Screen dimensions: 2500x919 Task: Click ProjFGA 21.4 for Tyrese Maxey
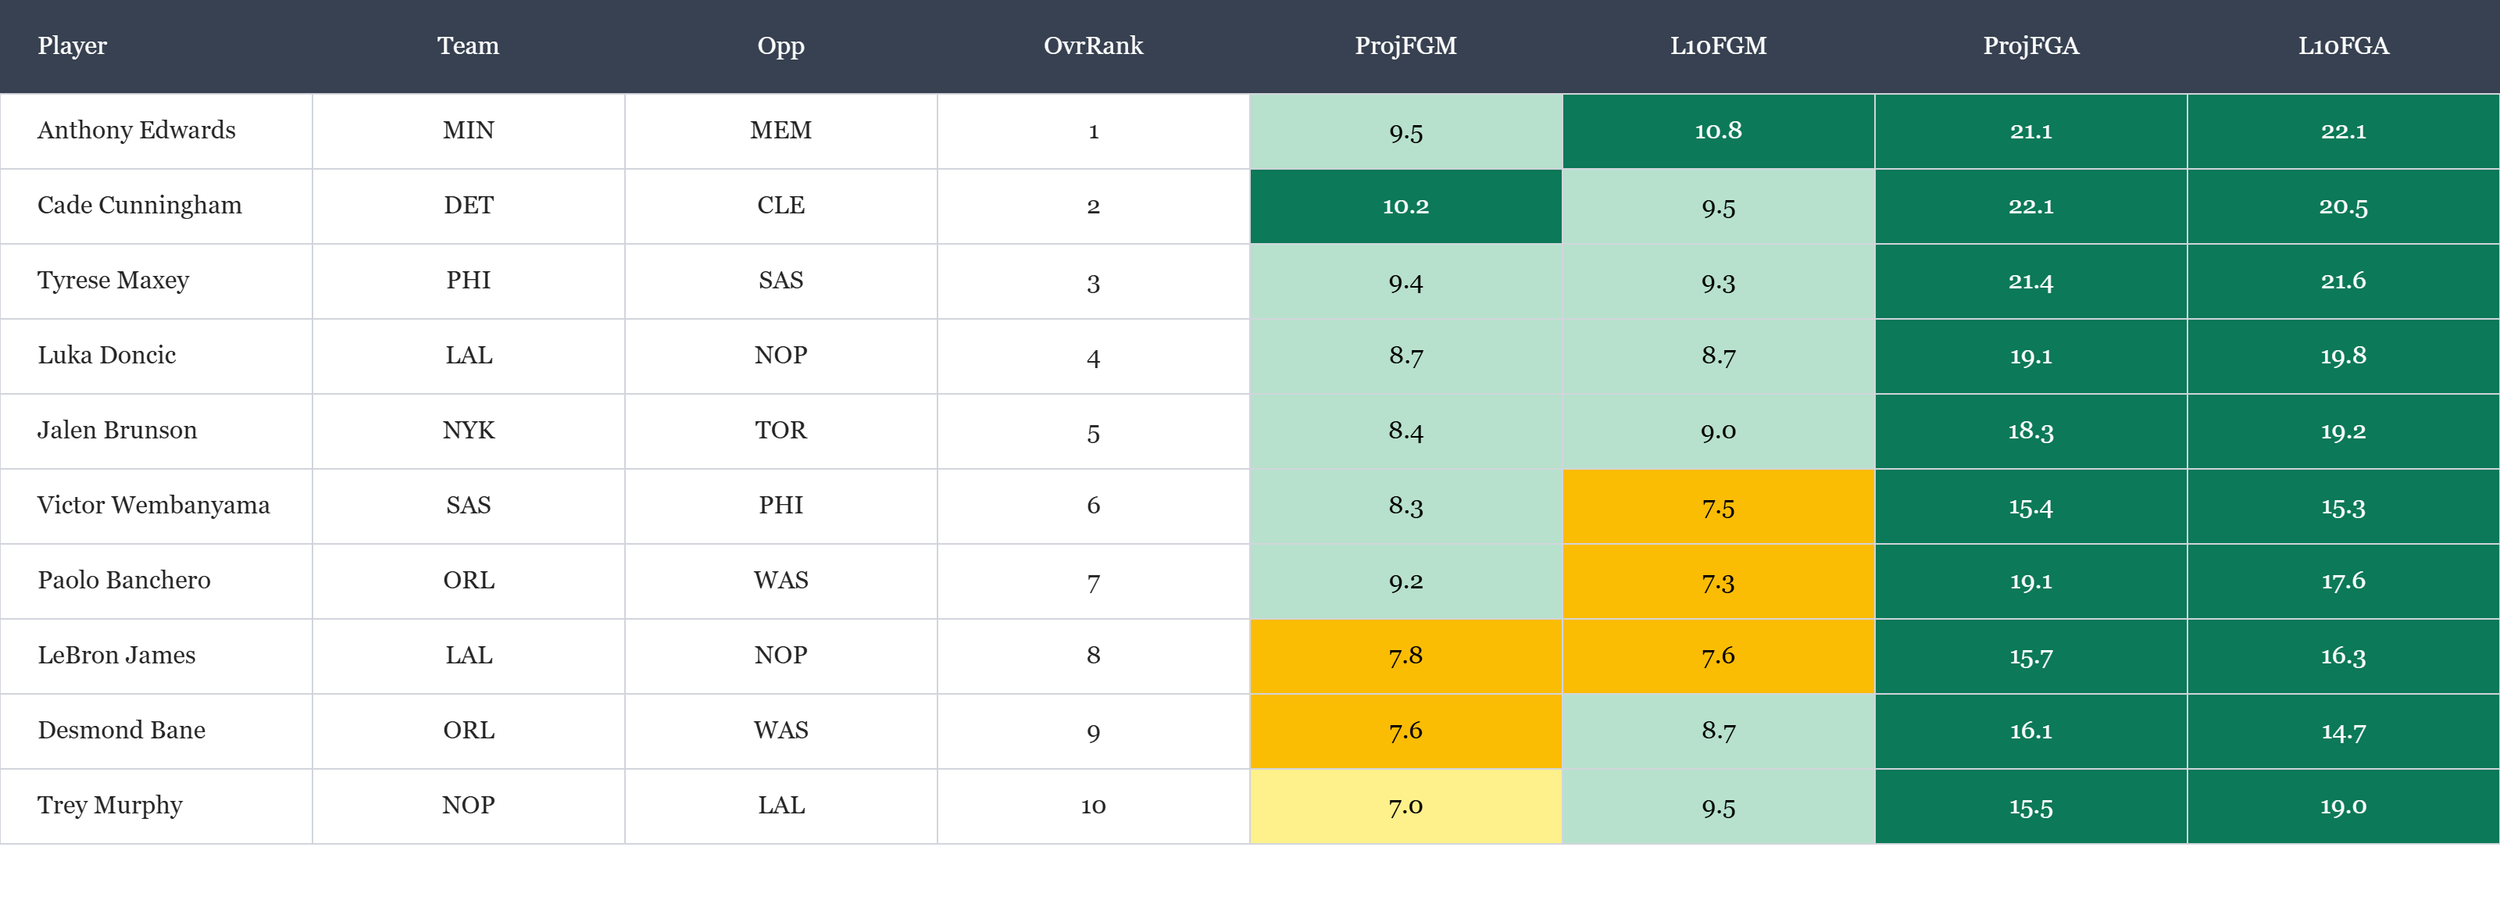(2031, 281)
